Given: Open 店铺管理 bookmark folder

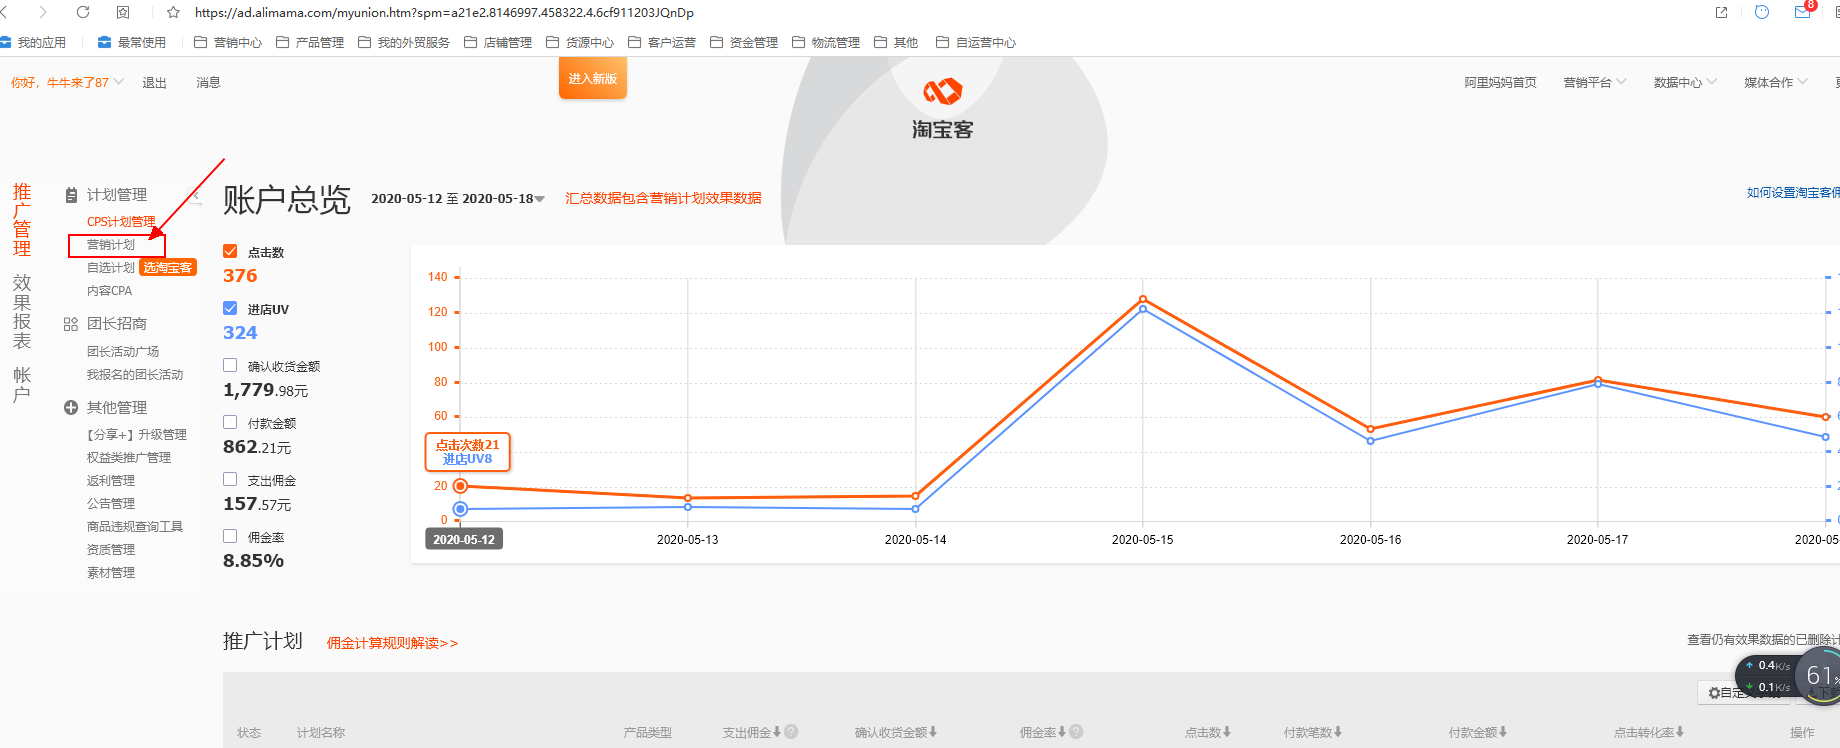Looking at the screenshot, I should pos(498,42).
